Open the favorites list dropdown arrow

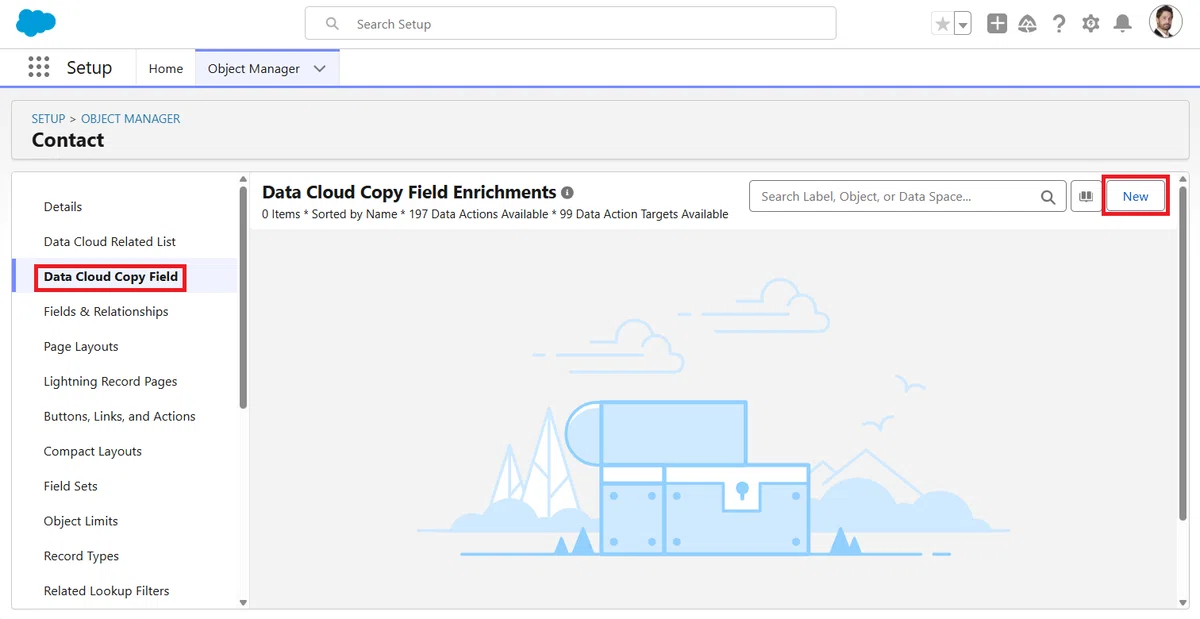tap(963, 24)
